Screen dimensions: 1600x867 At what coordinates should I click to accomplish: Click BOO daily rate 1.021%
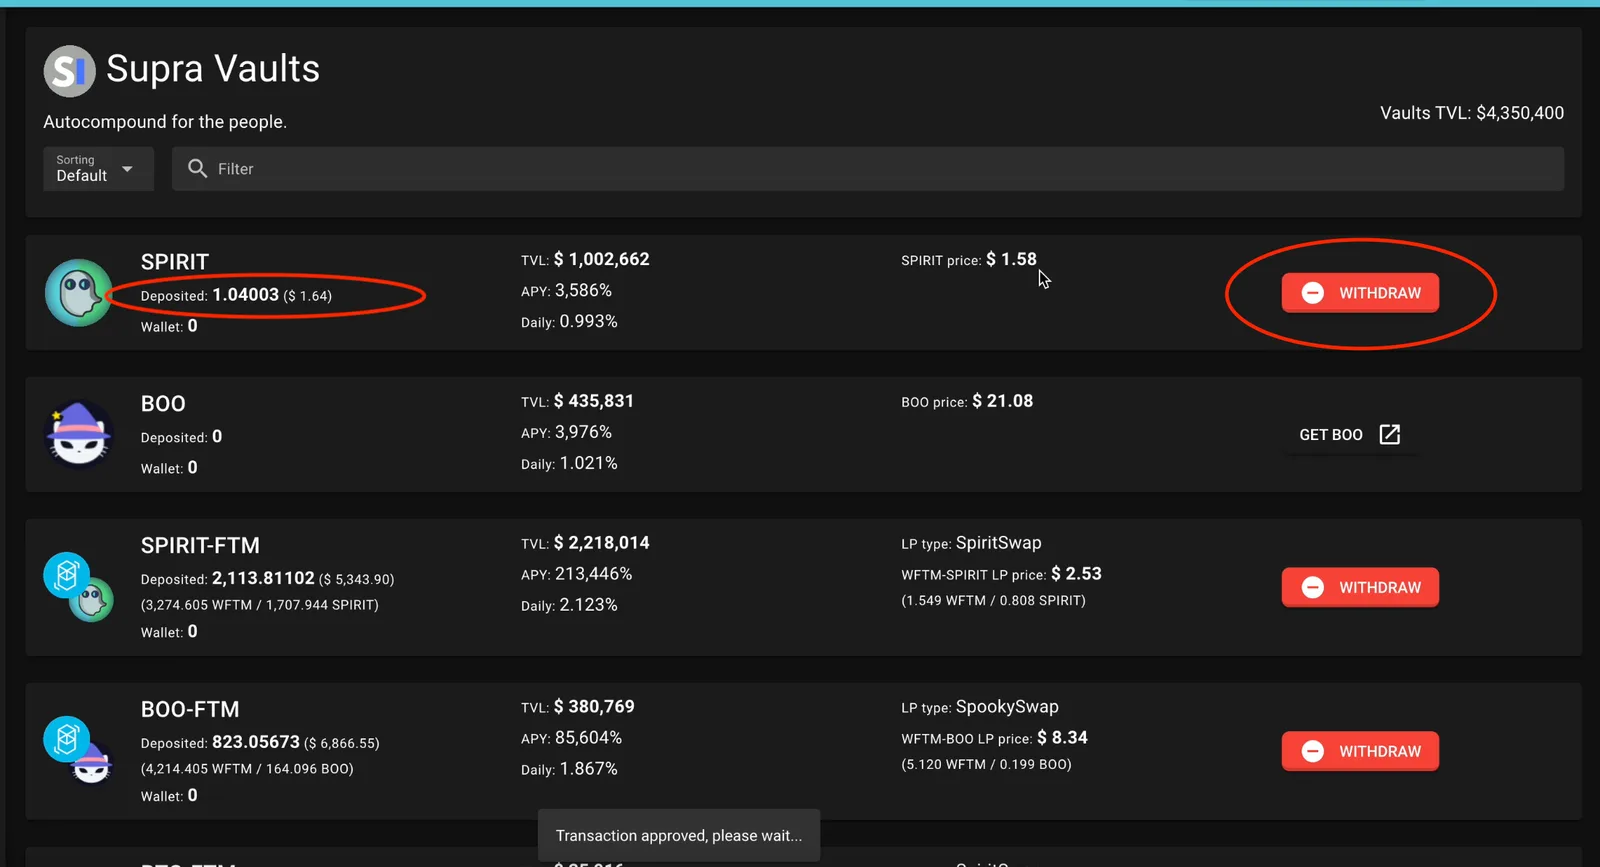tap(588, 464)
